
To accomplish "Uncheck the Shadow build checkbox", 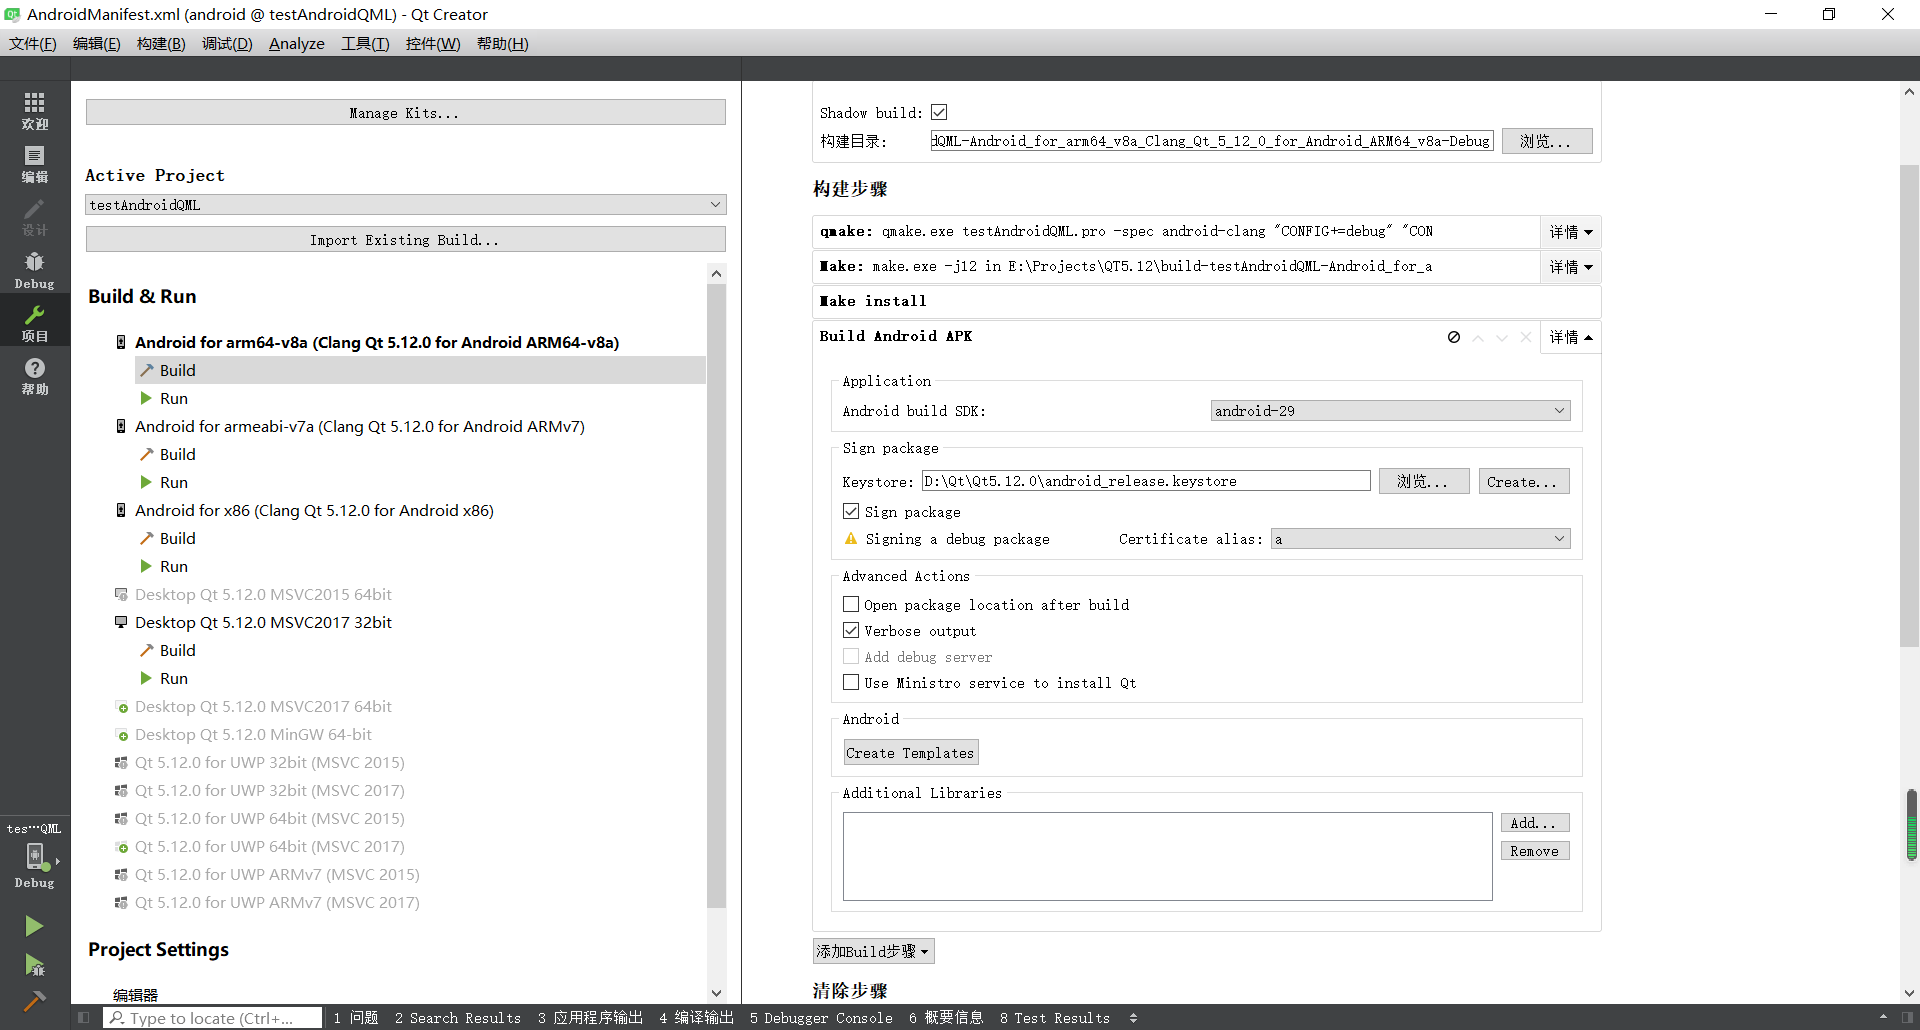I will [x=938, y=111].
